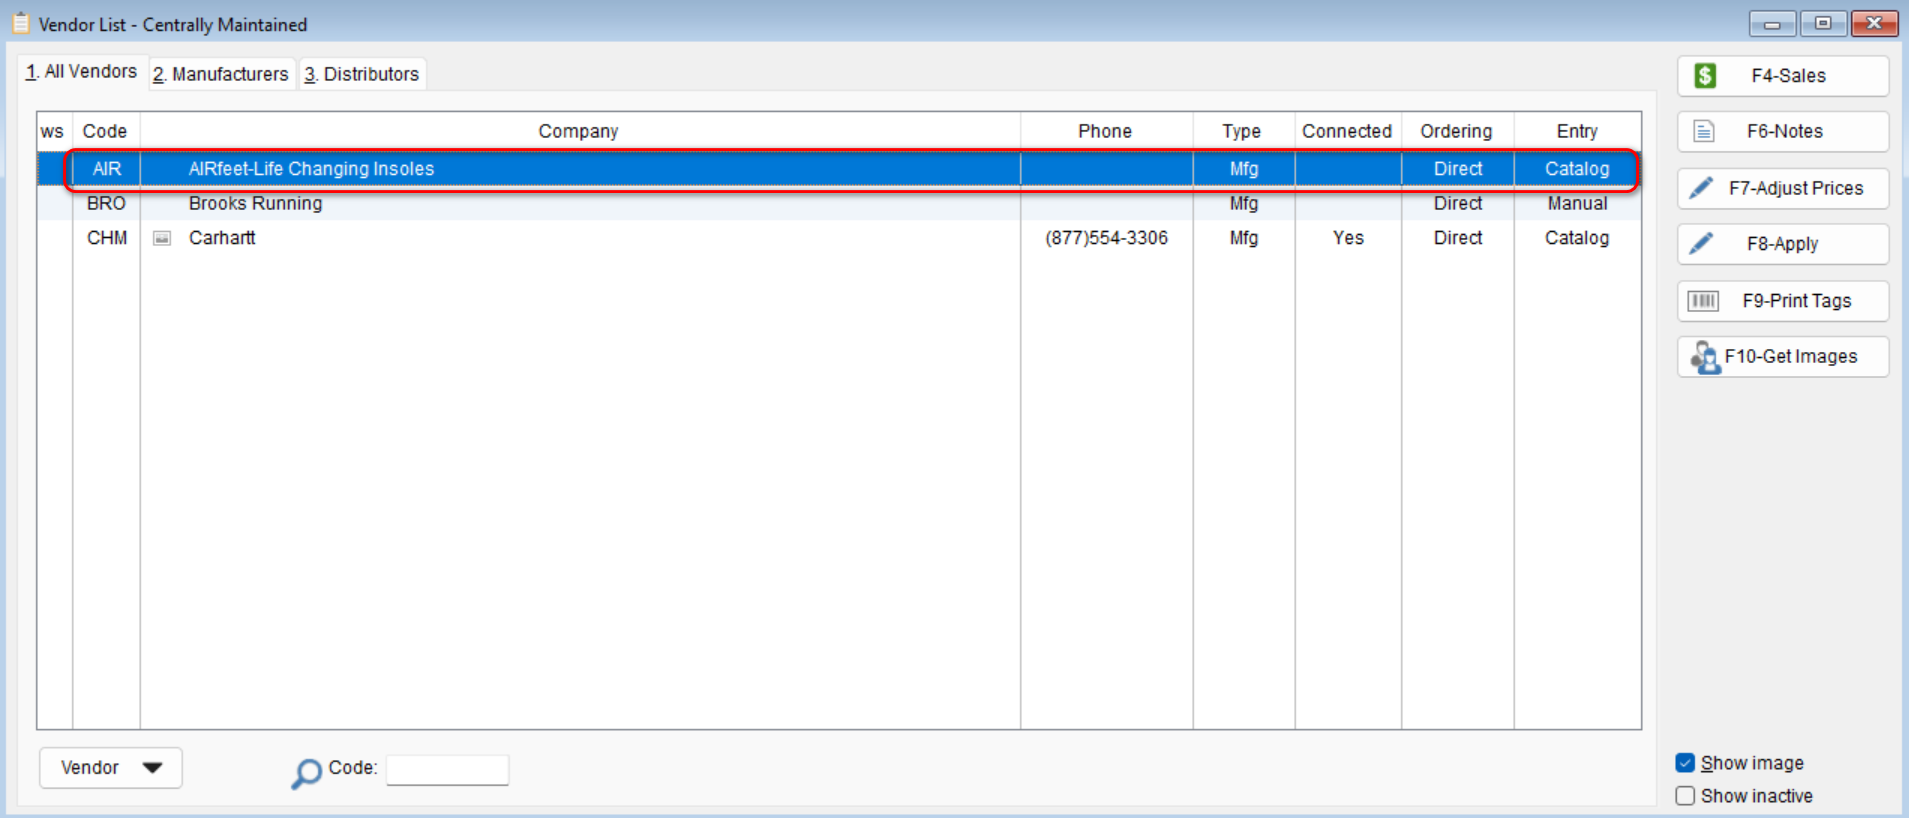Image resolution: width=1909 pixels, height=818 pixels.
Task: Click Mfg type in the Carhartt row
Action: [1244, 238]
